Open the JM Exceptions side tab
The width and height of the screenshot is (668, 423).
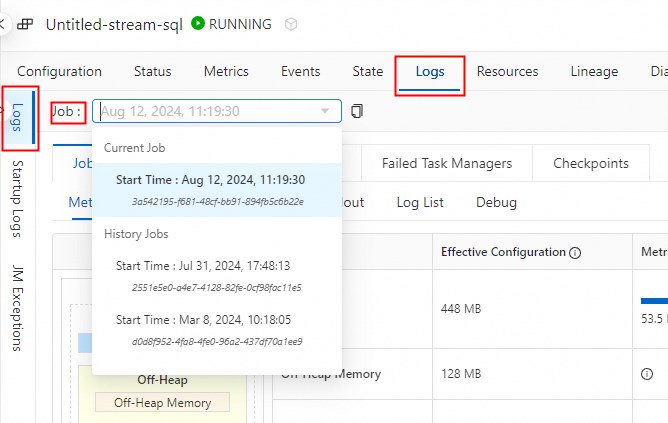click(x=17, y=308)
